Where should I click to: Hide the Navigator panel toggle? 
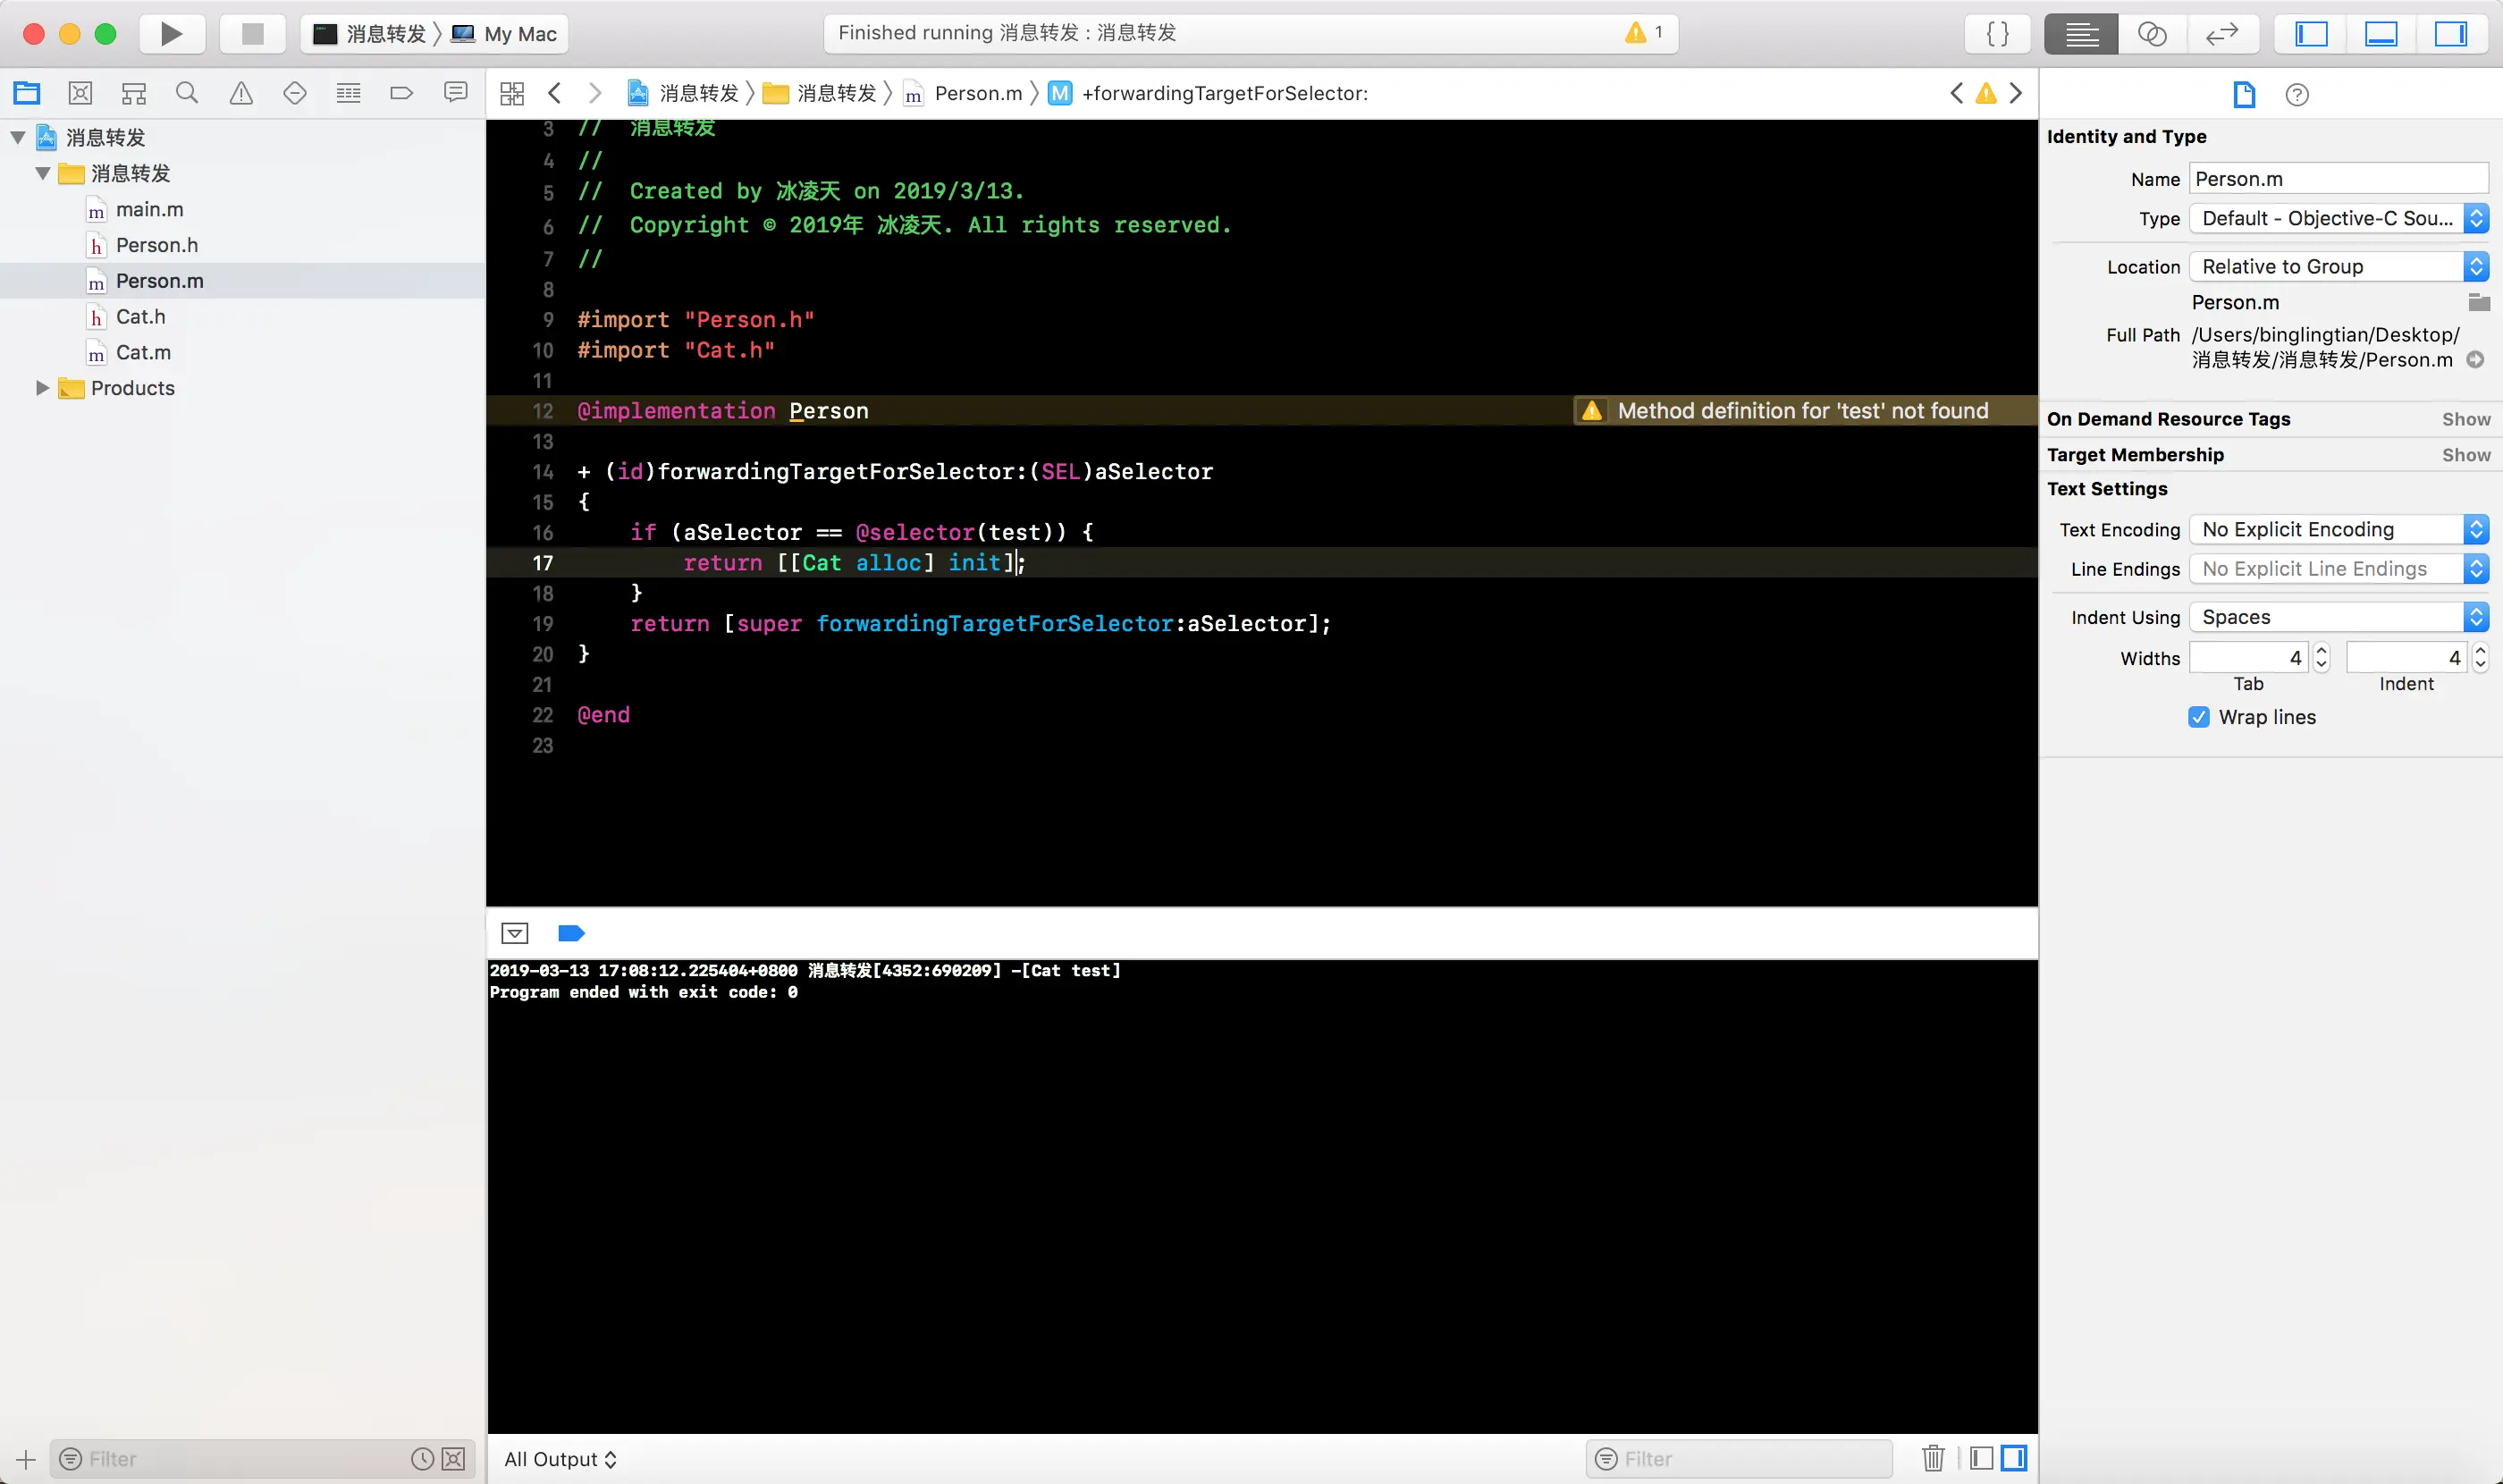tap(2311, 34)
